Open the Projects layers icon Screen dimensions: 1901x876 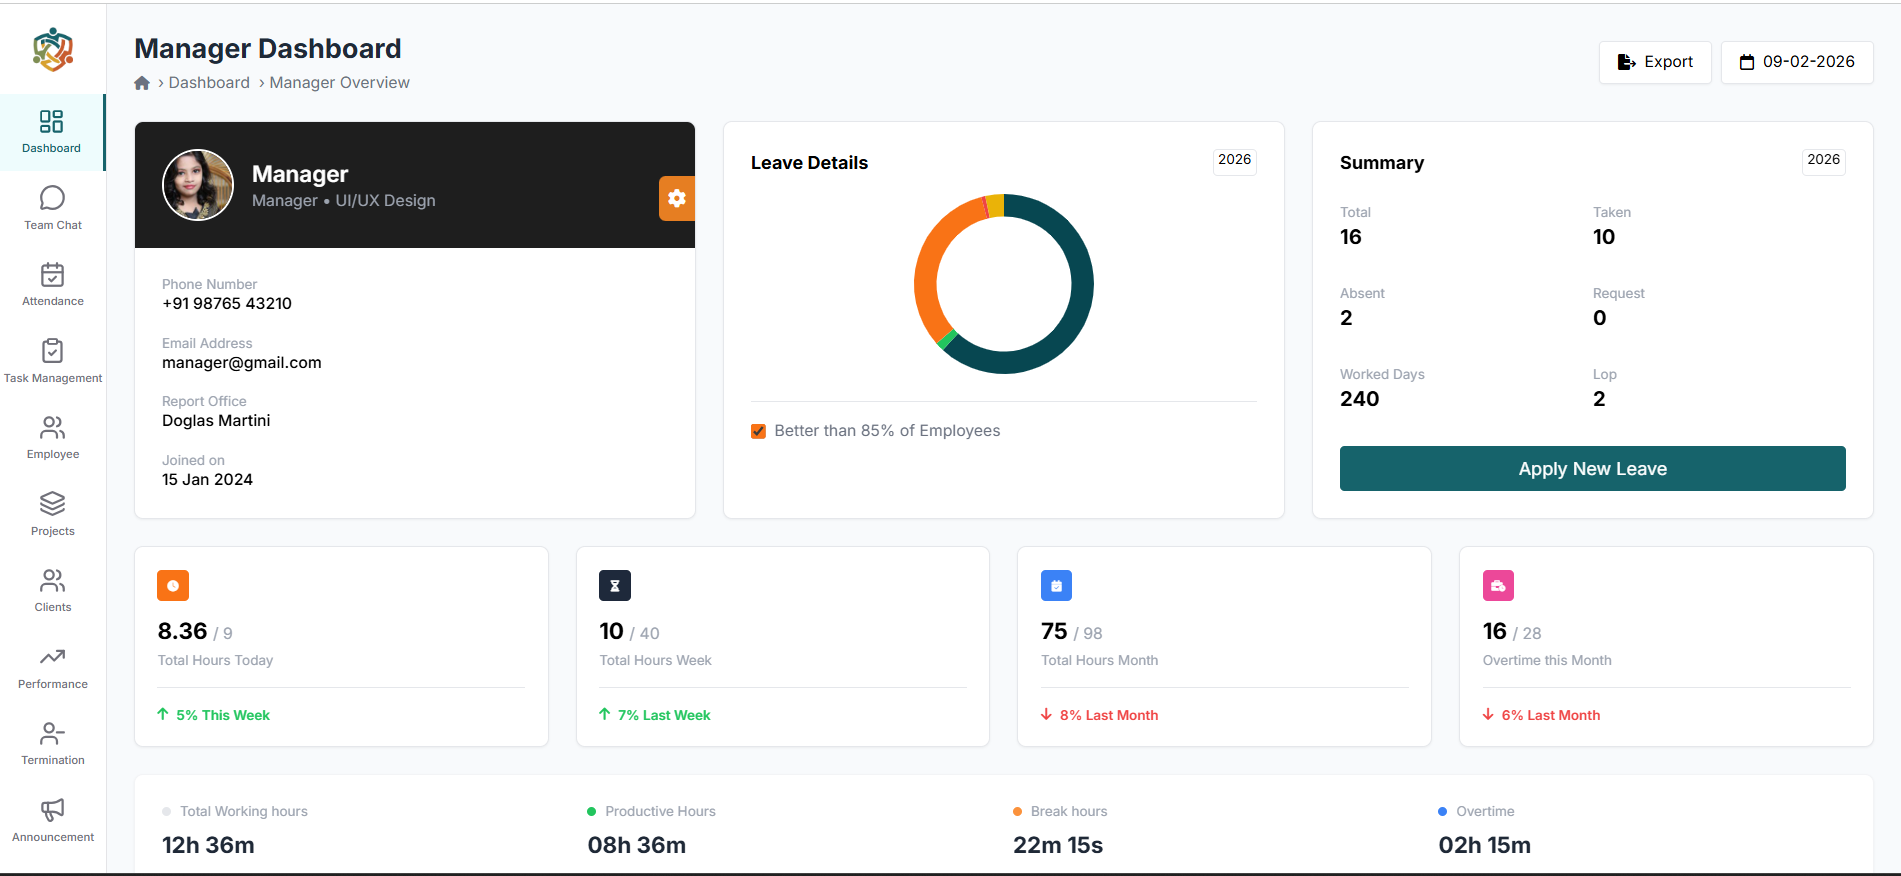(53, 504)
